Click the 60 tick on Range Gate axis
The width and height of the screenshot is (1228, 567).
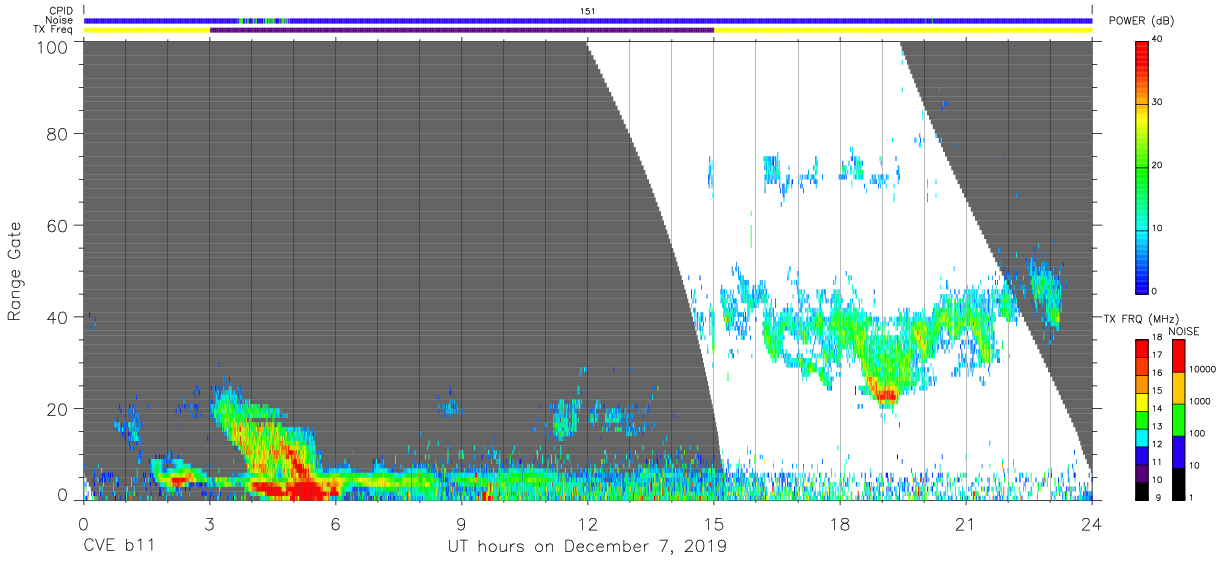pos(59,225)
